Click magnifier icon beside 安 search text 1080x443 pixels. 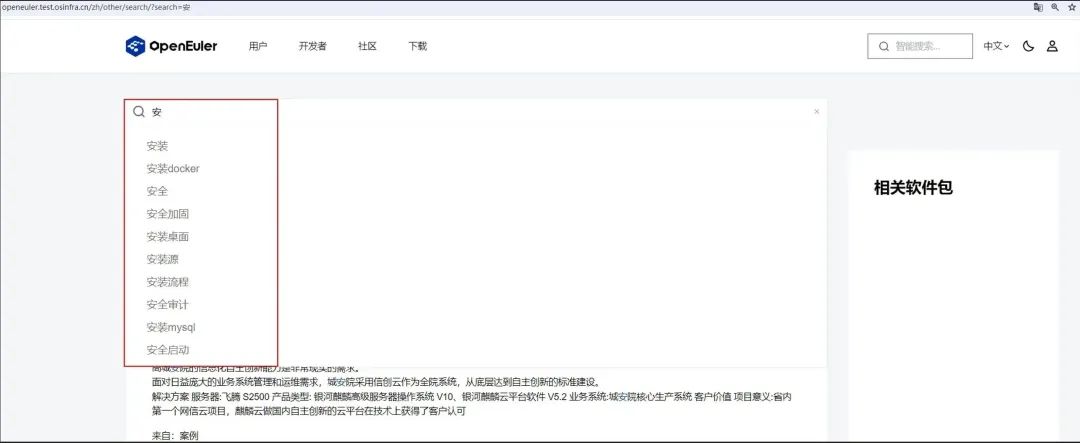click(139, 112)
